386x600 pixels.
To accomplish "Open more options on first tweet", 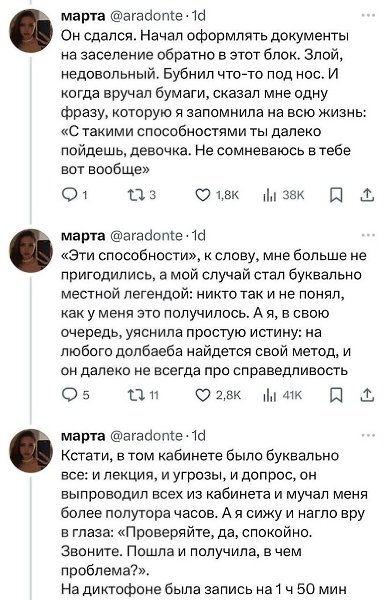I will pos(368,15).
